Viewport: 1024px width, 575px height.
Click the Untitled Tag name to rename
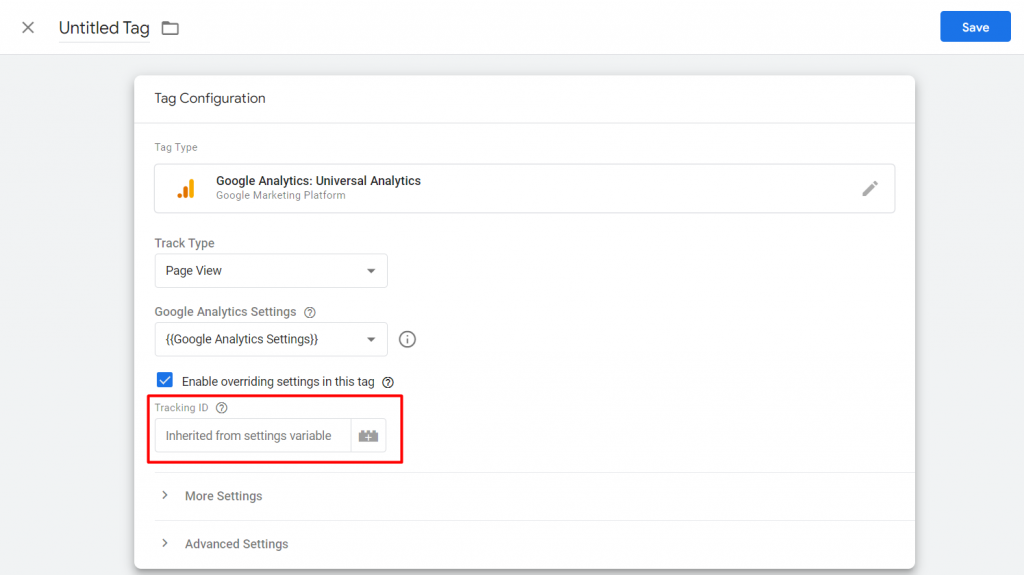click(104, 28)
